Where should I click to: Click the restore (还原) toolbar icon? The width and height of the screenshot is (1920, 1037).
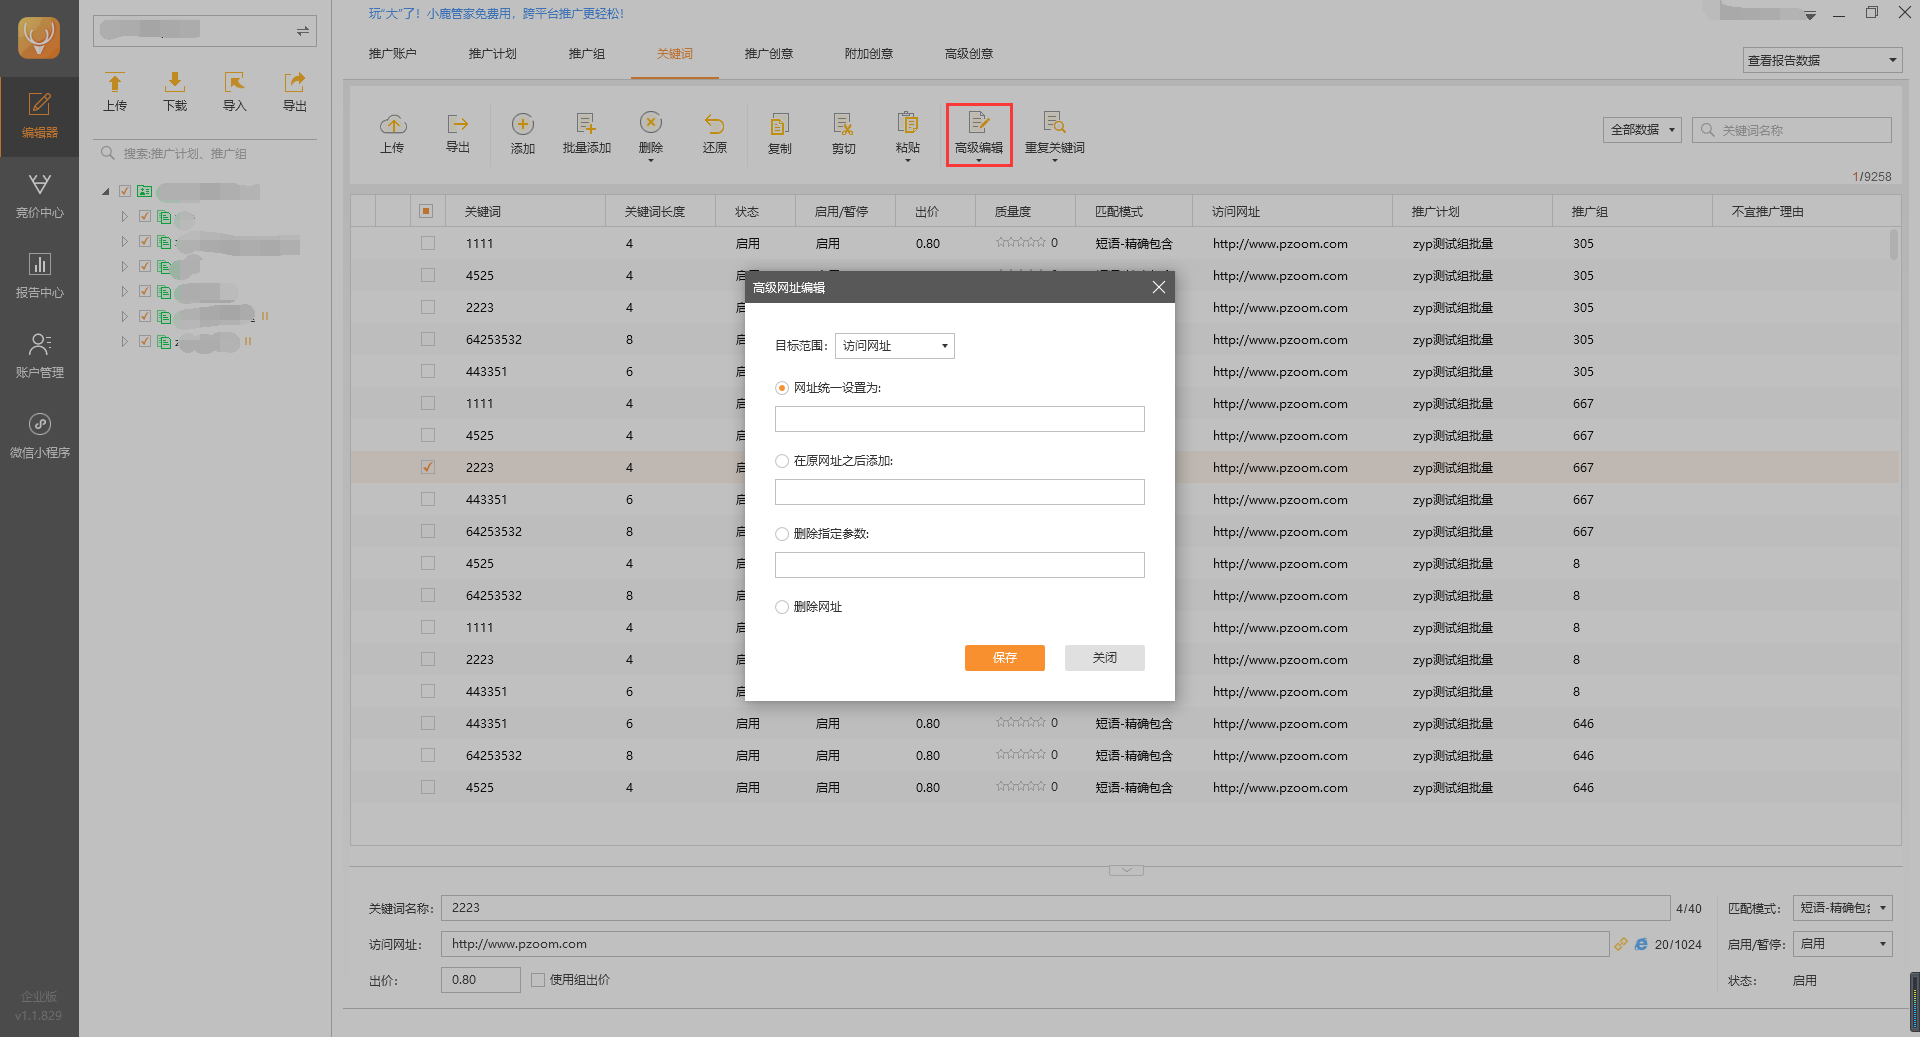coord(715,133)
